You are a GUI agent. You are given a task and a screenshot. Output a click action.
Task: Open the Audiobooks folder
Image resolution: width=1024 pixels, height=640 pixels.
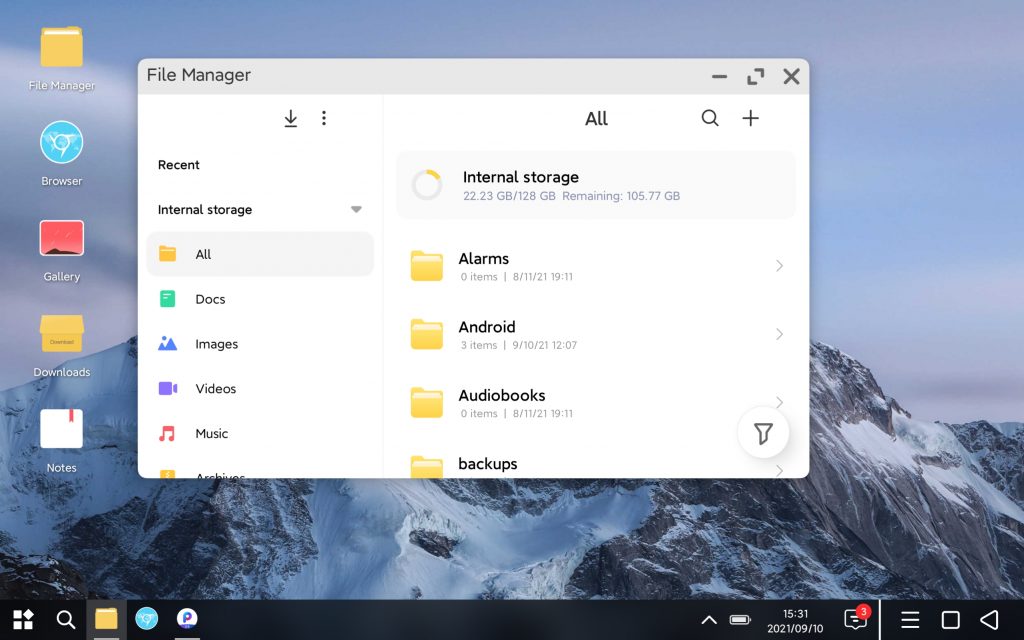501,396
